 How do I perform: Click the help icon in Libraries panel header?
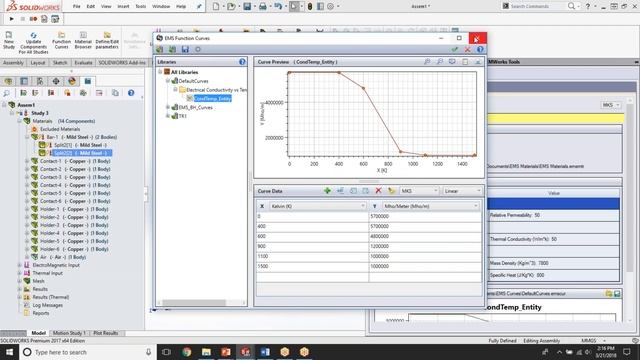(242, 62)
